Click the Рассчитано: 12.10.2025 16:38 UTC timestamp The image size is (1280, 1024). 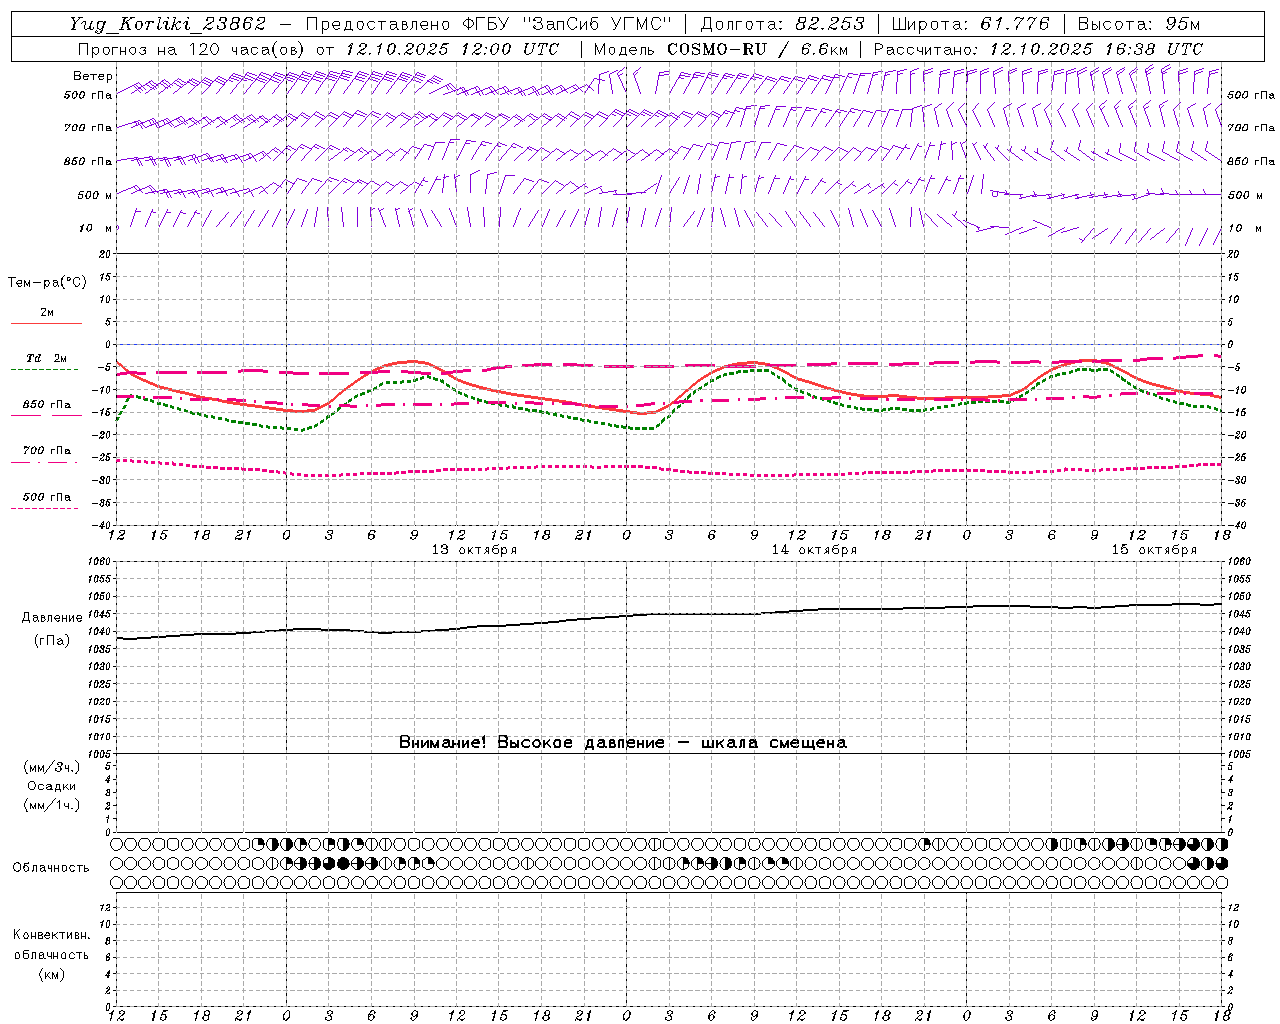tap(1038, 49)
